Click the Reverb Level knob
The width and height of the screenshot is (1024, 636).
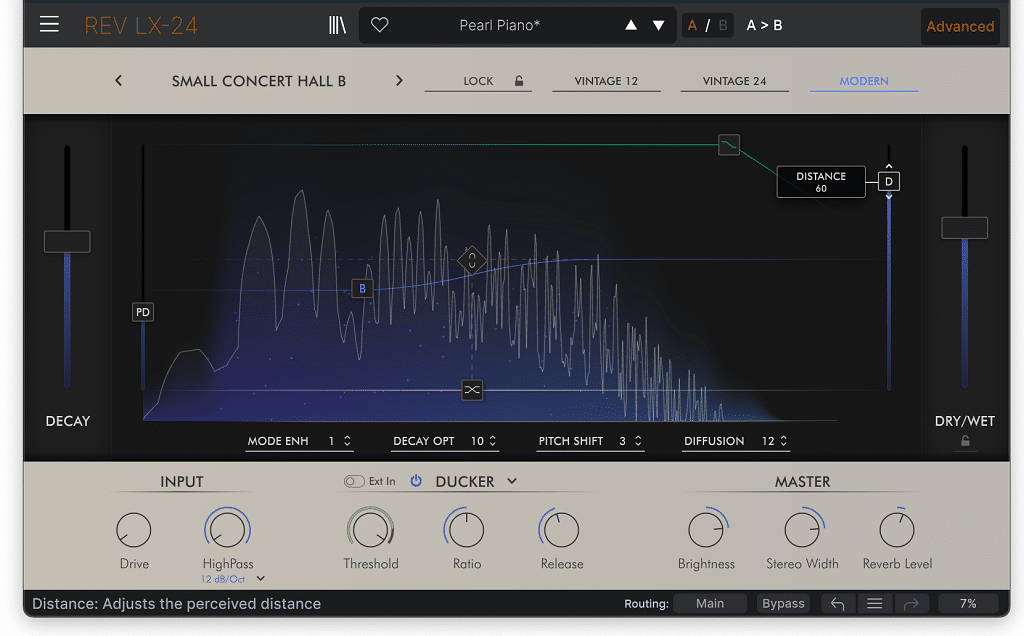[897, 530]
